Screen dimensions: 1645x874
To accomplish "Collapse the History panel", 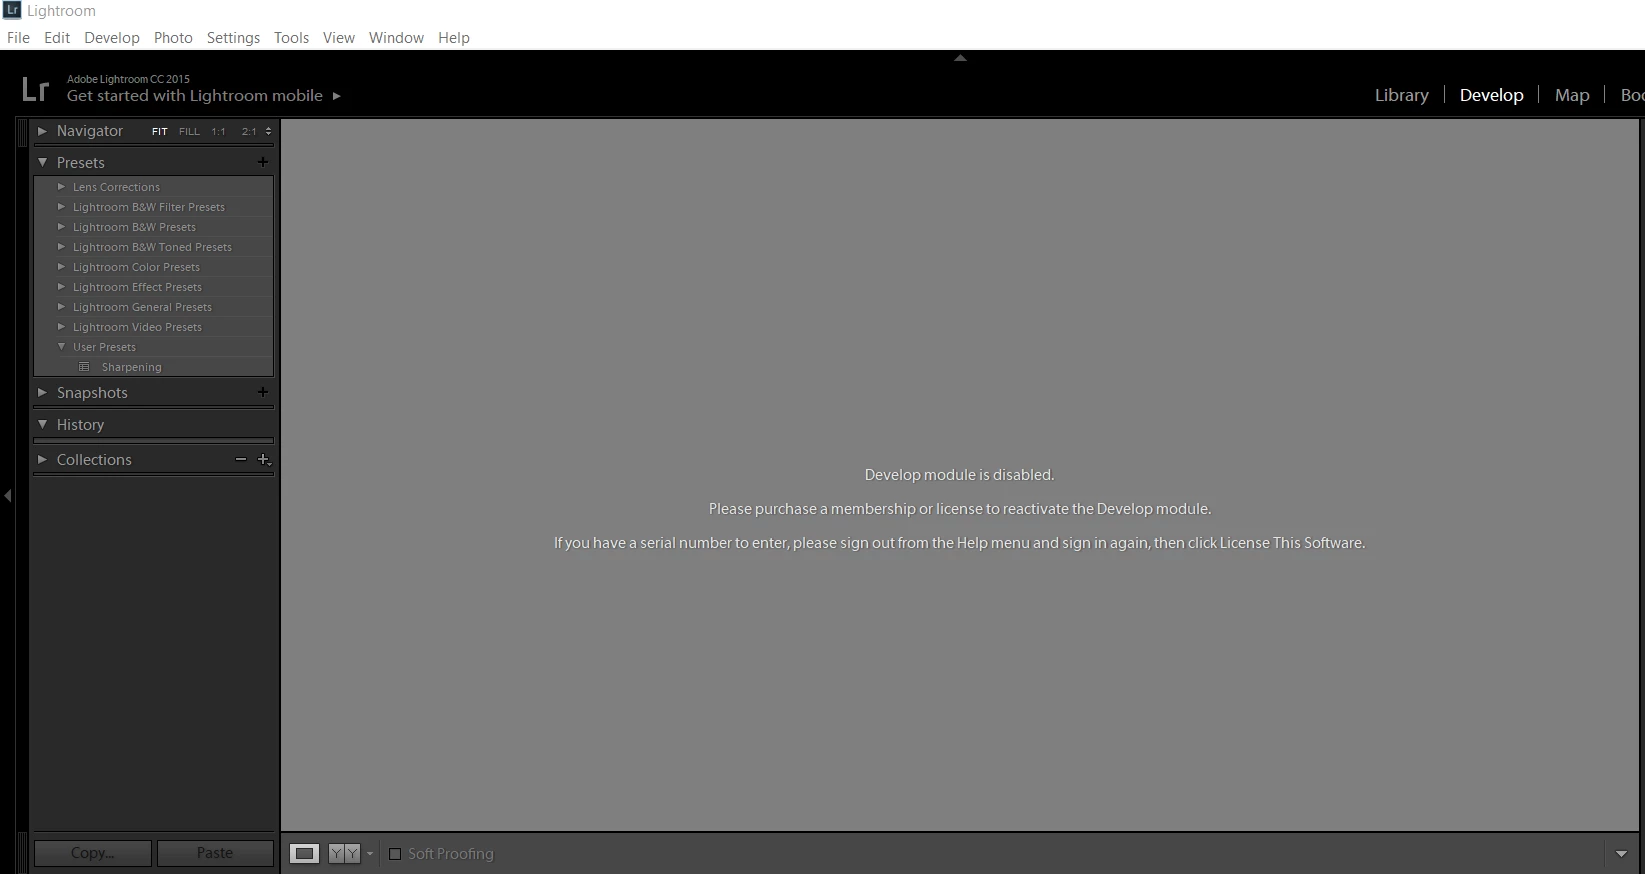I will [42, 424].
